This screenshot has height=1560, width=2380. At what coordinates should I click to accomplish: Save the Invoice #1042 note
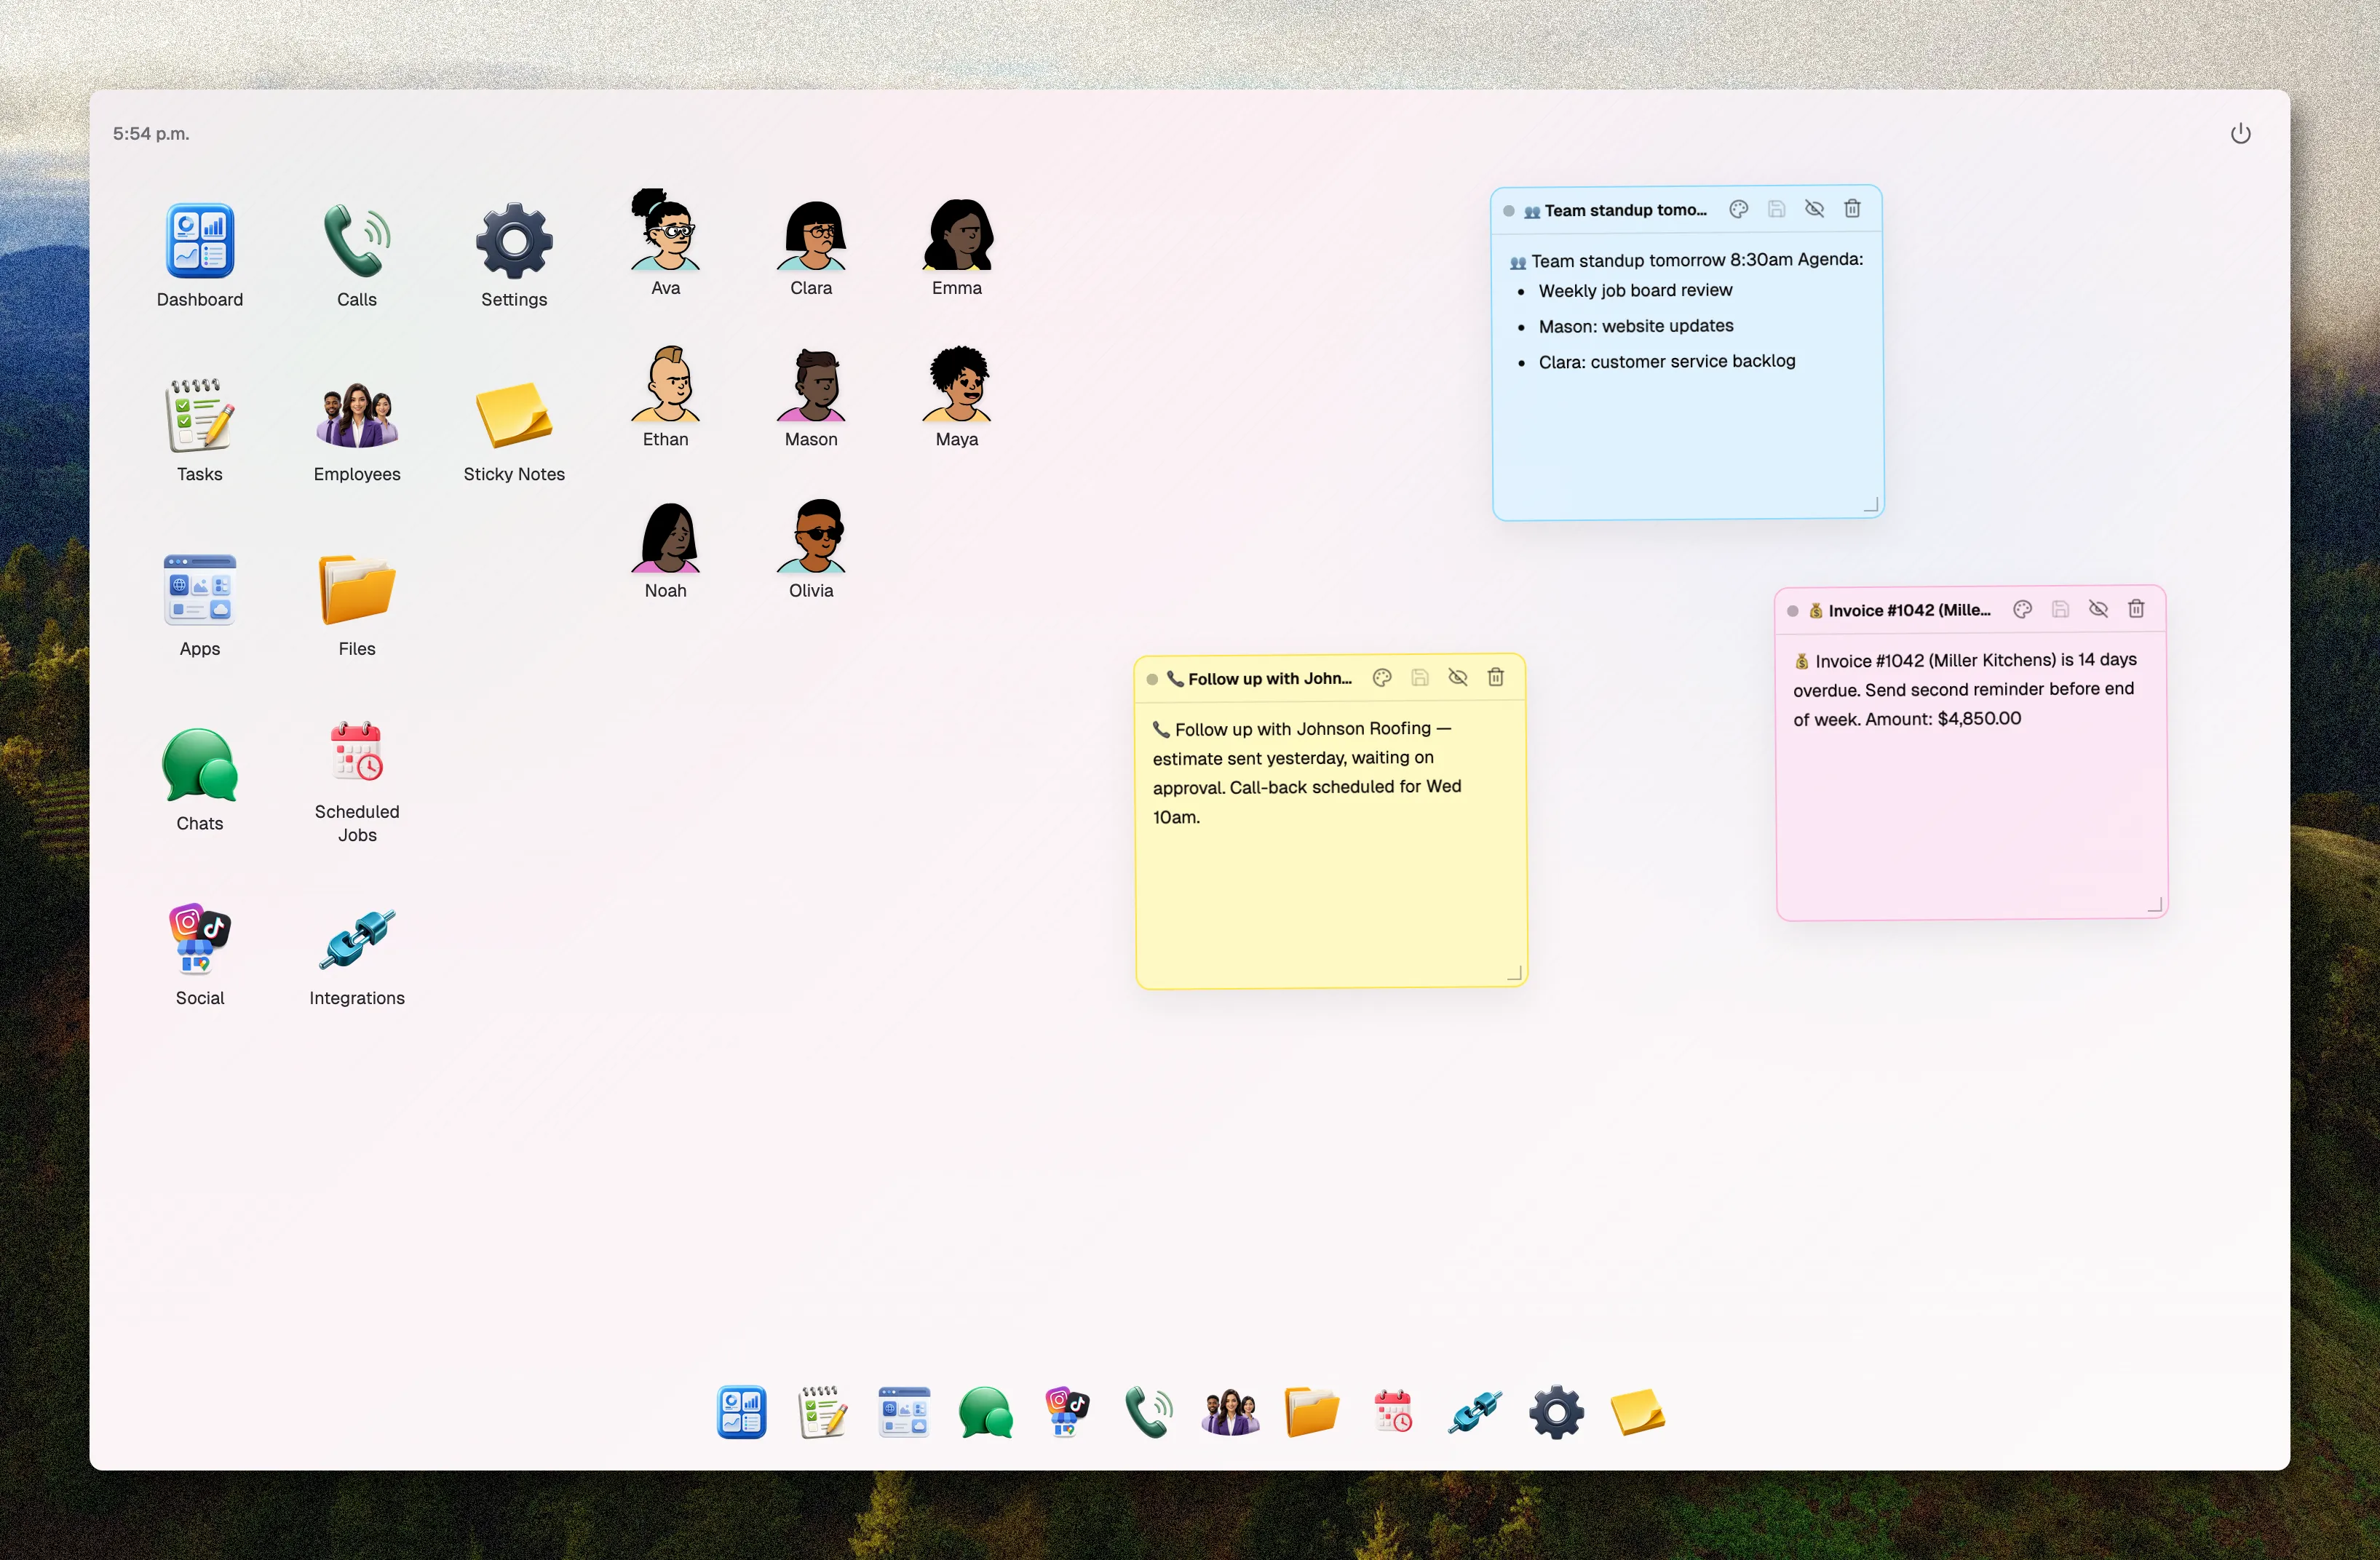[2061, 610]
